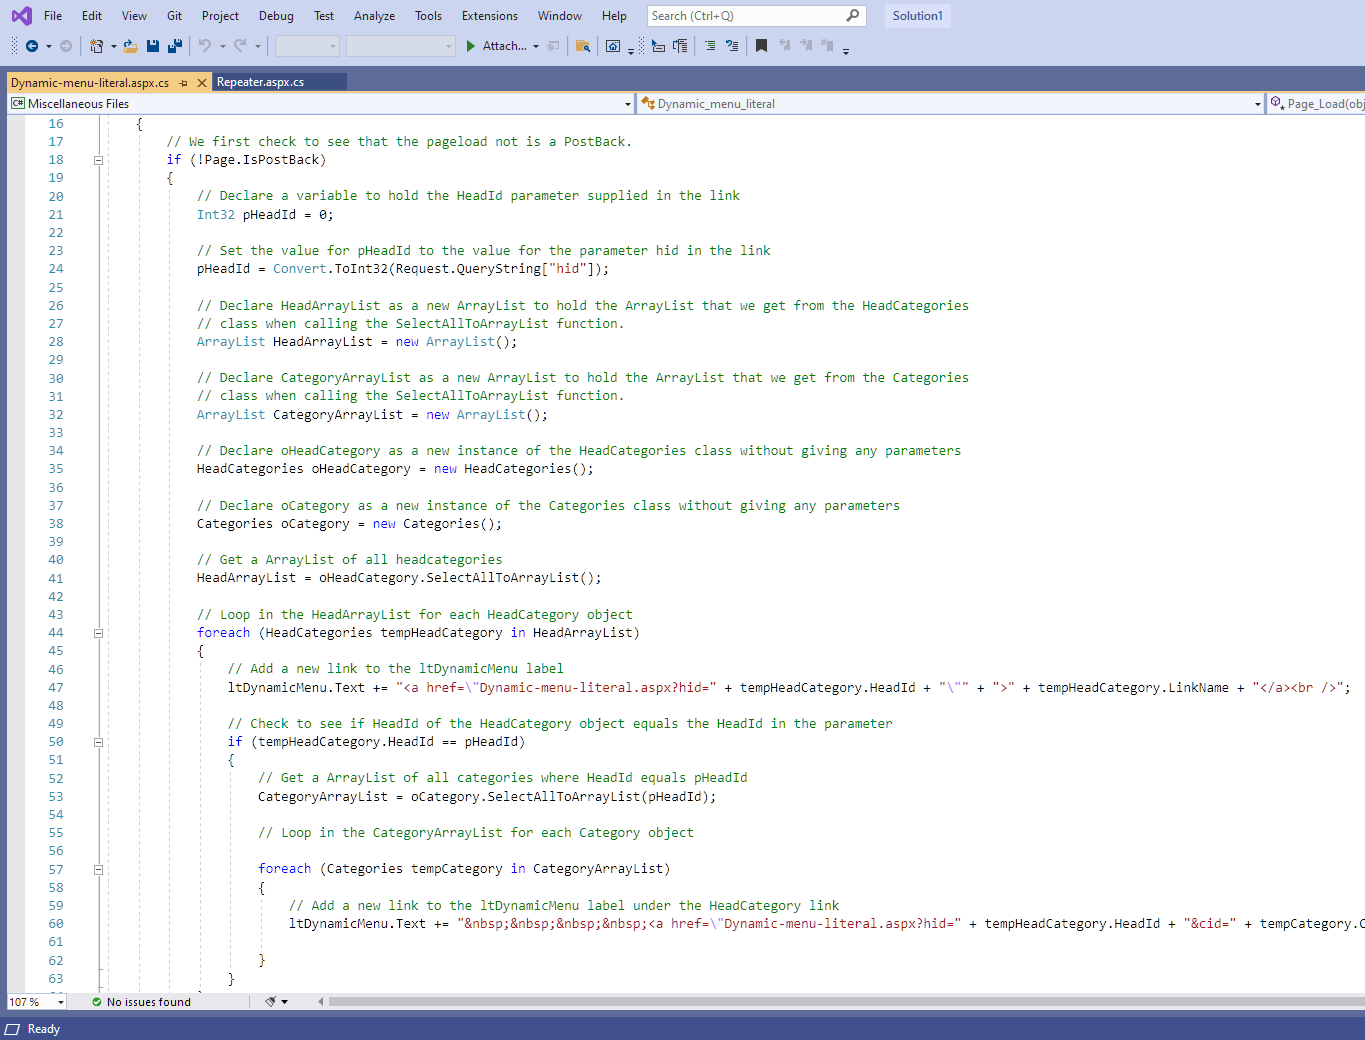Collapse the if tempHeadCategory.HeadId block at line 50

click(x=98, y=742)
